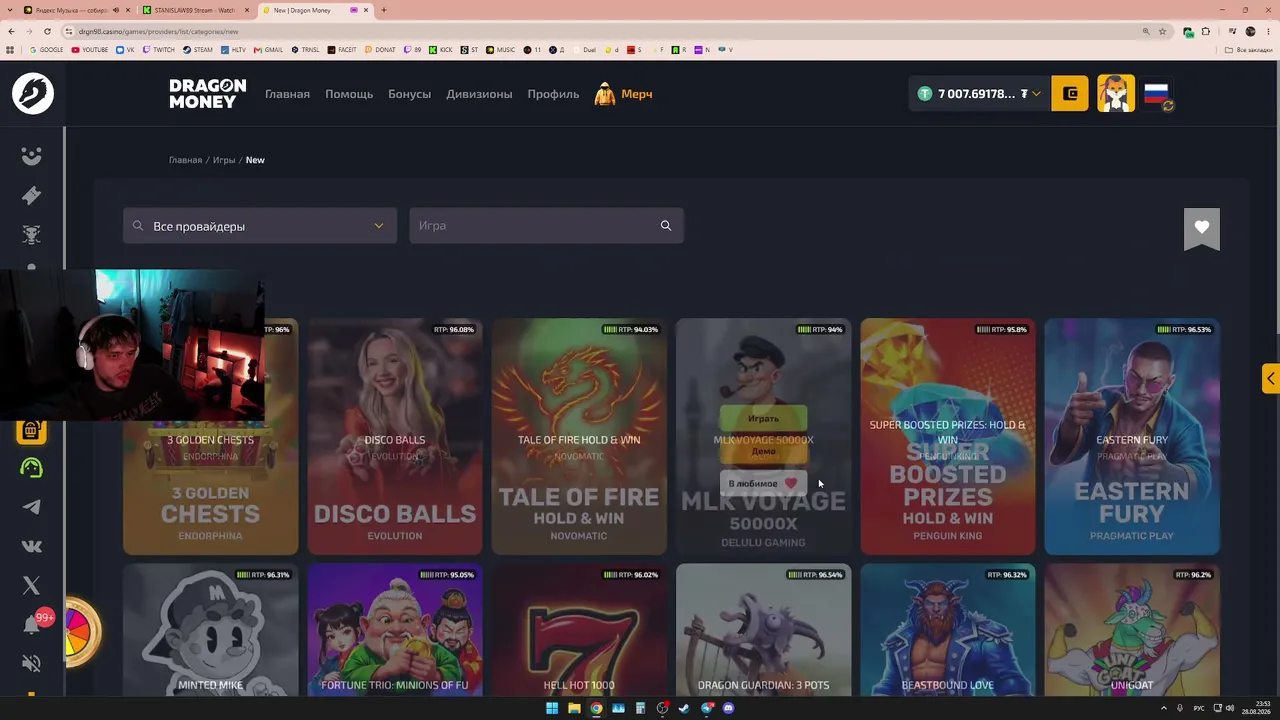1280x720 pixels.
Task: Open the TWITCH bookmark
Action: tap(159, 49)
